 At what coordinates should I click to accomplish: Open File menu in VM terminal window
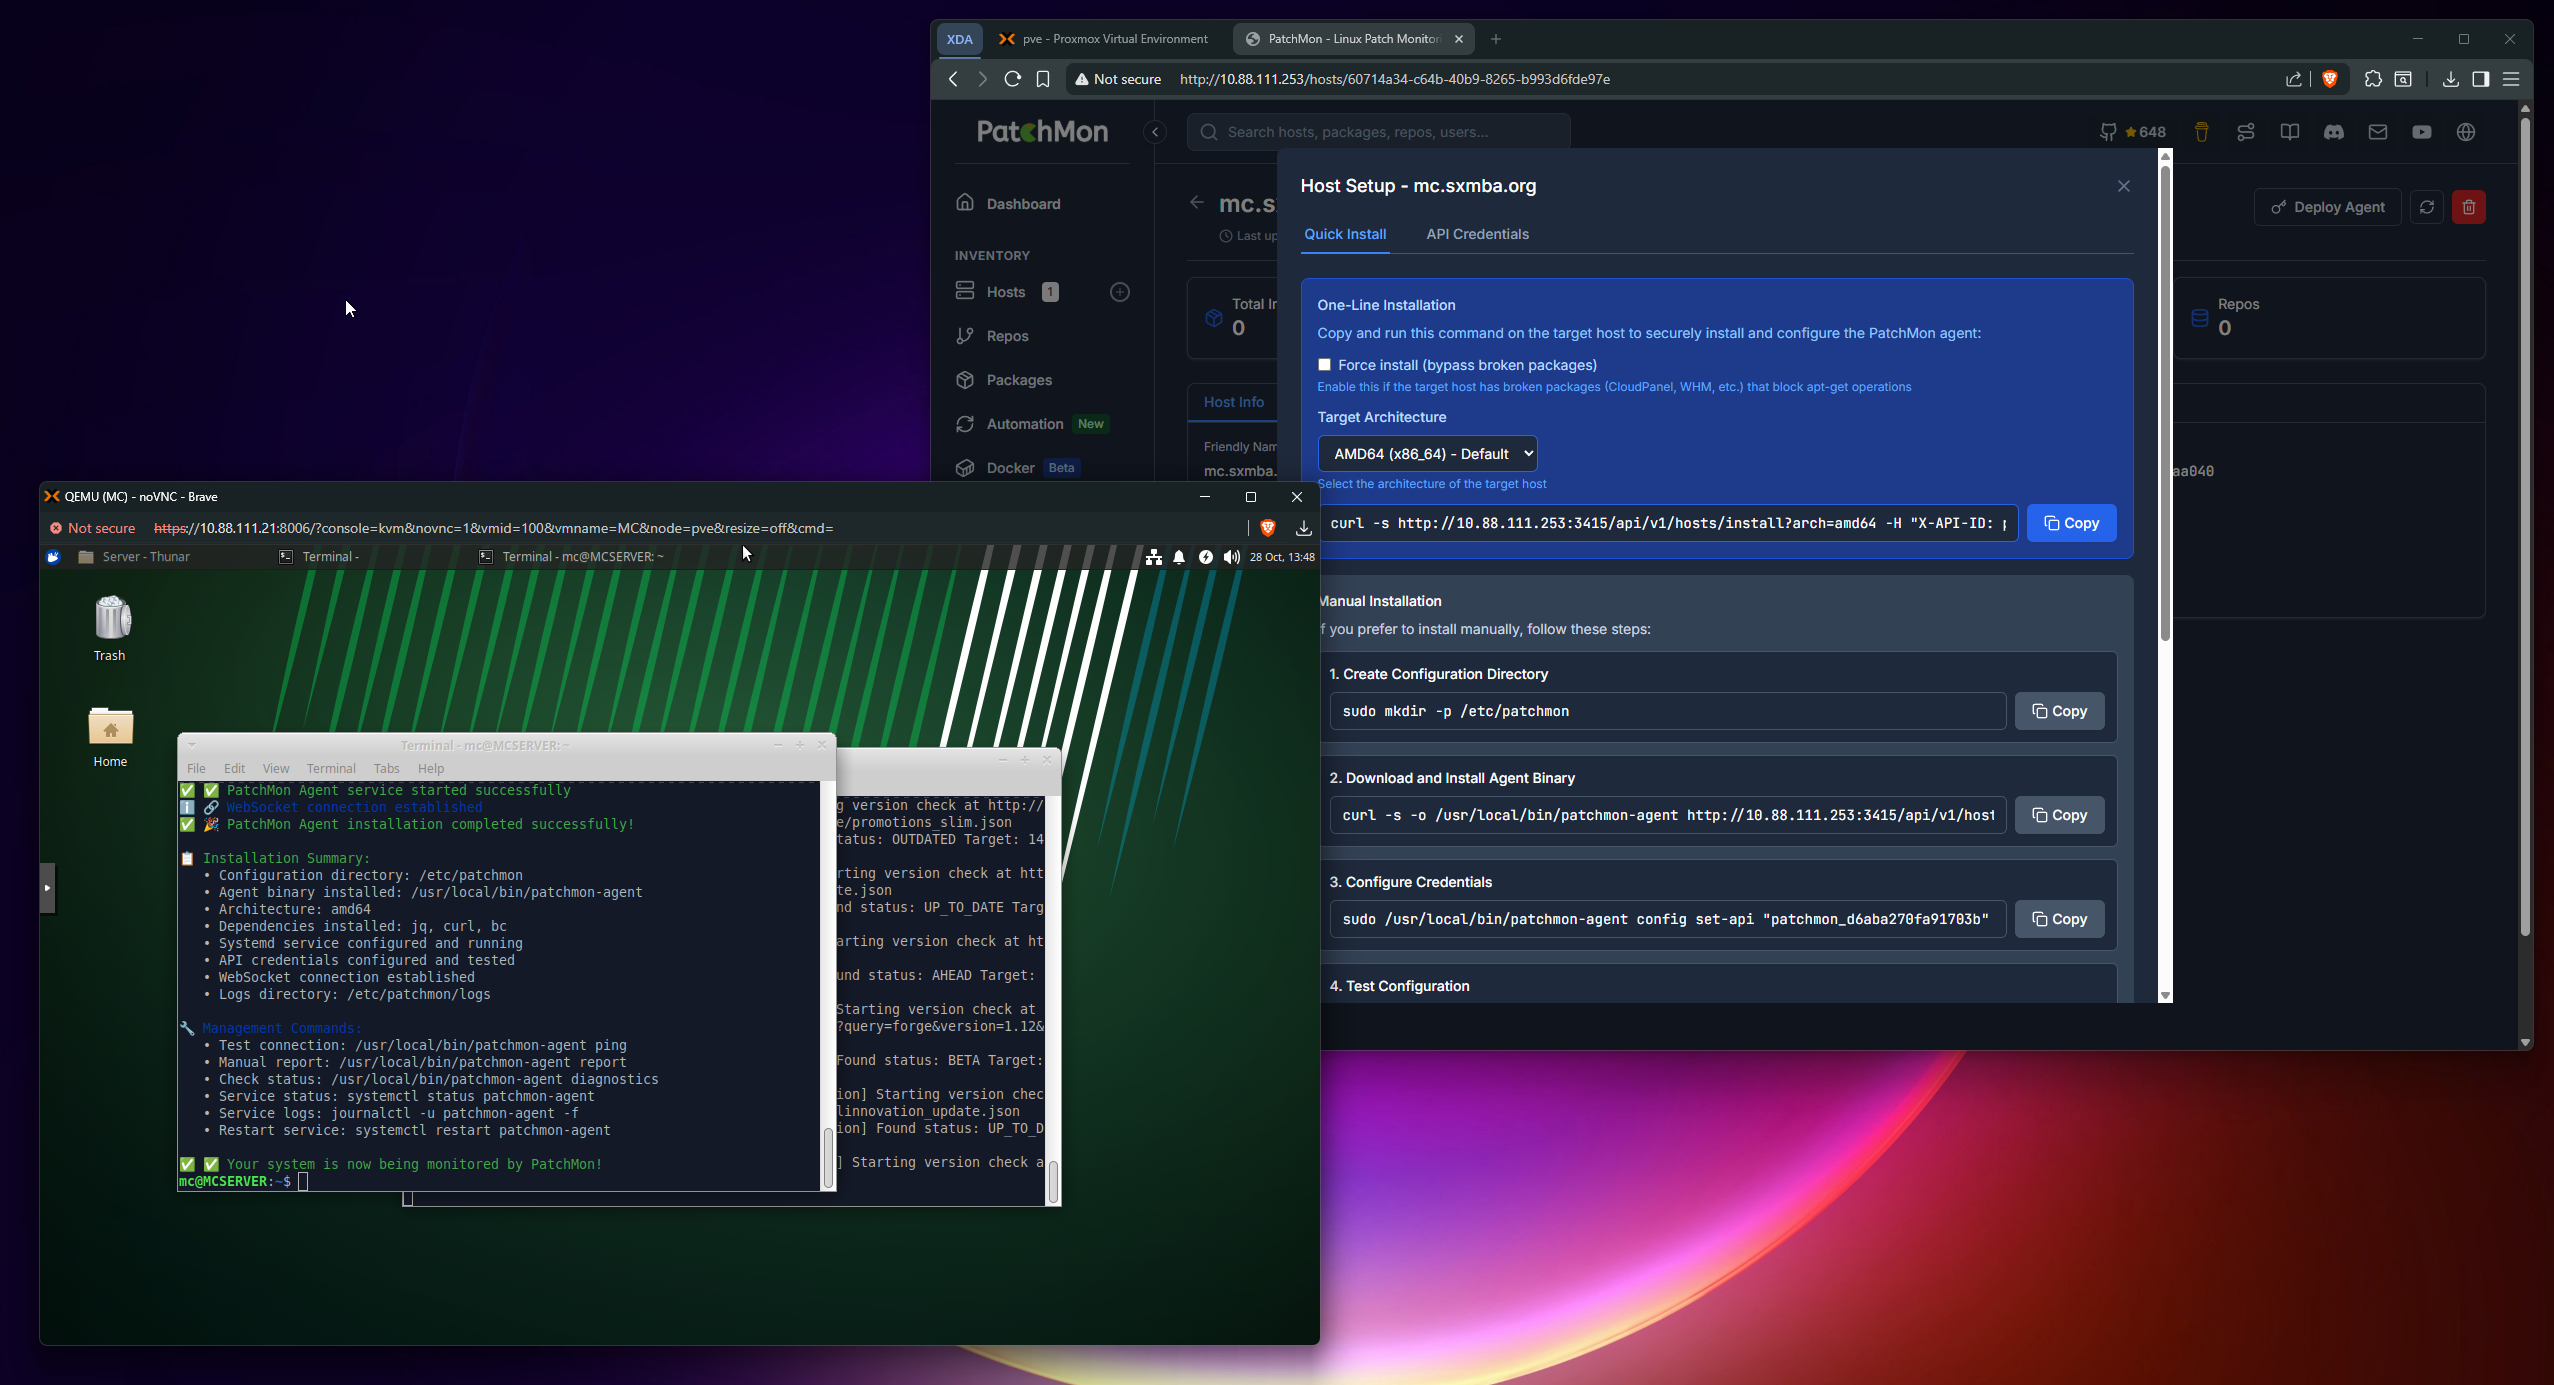[x=196, y=769]
